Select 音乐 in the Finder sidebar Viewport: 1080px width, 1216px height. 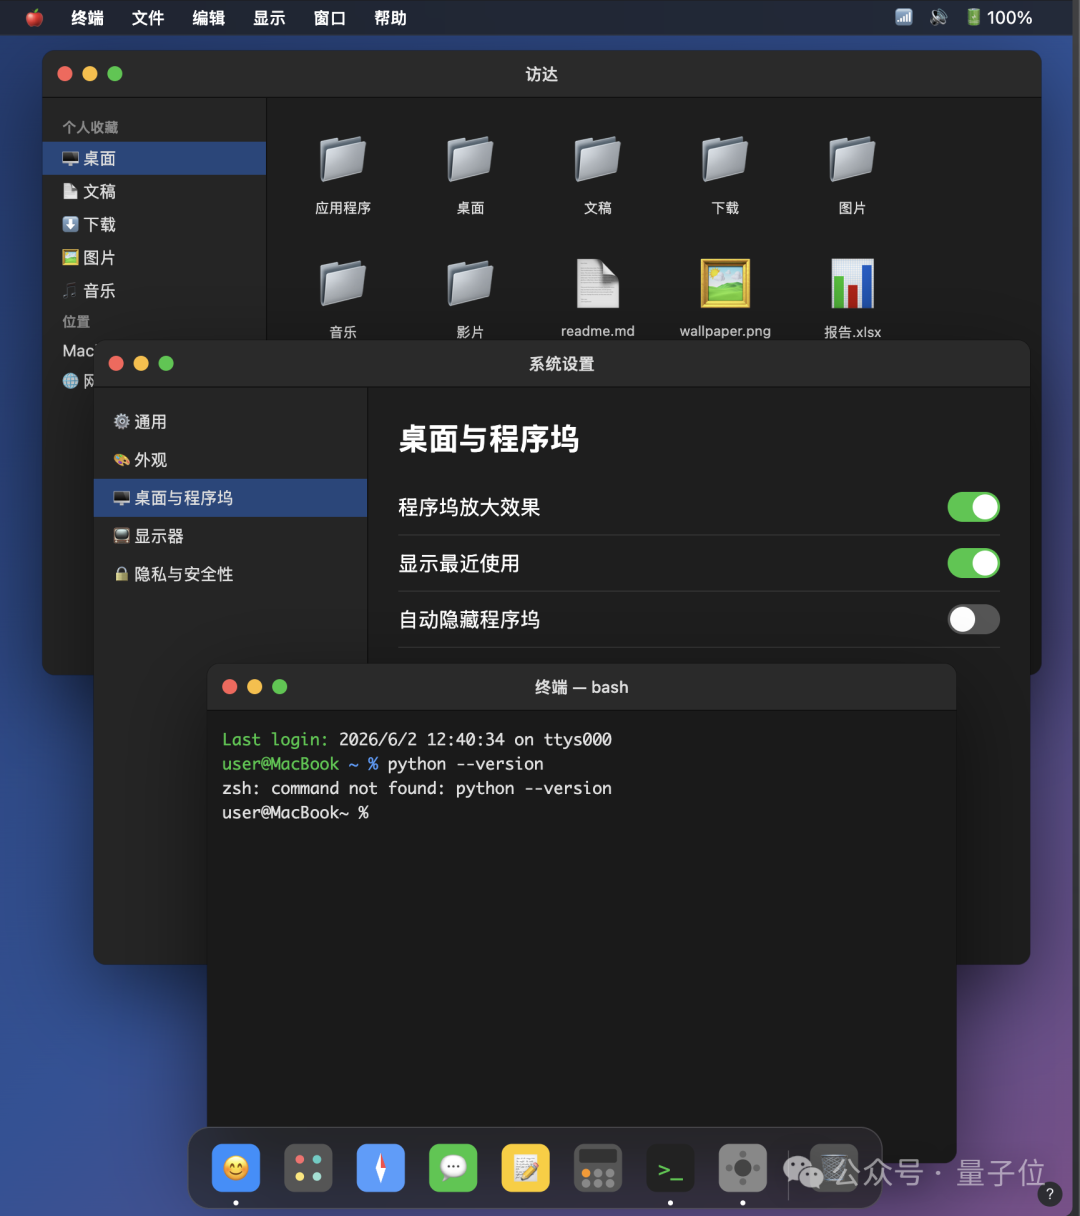[x=154, y=290]
